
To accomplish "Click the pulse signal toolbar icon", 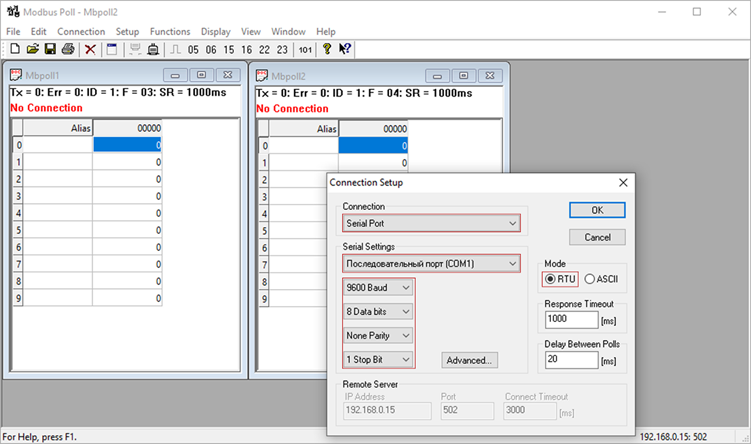I will (175, 49).
